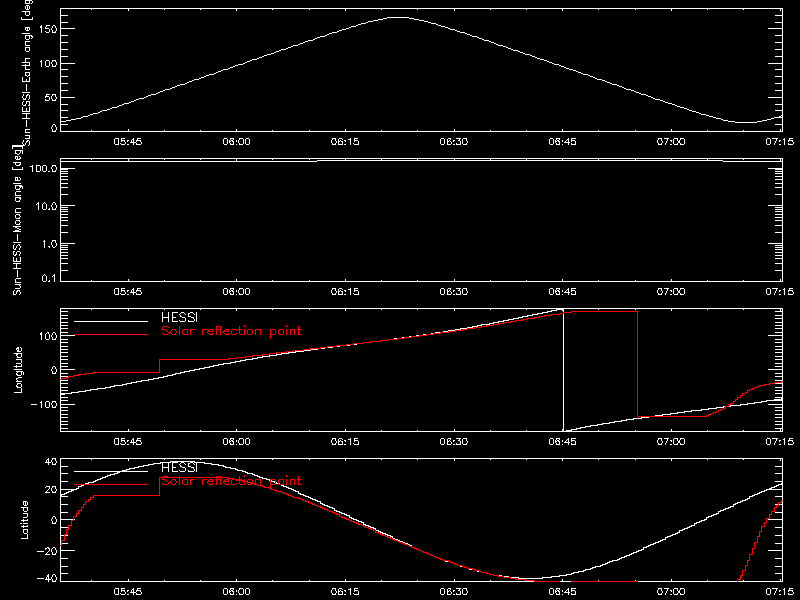Image resolution: width=800 pixels, height=600 pixels.
Task: Select red 'Solar reflection point' label in Longitude panel
Action: point(231,331)
